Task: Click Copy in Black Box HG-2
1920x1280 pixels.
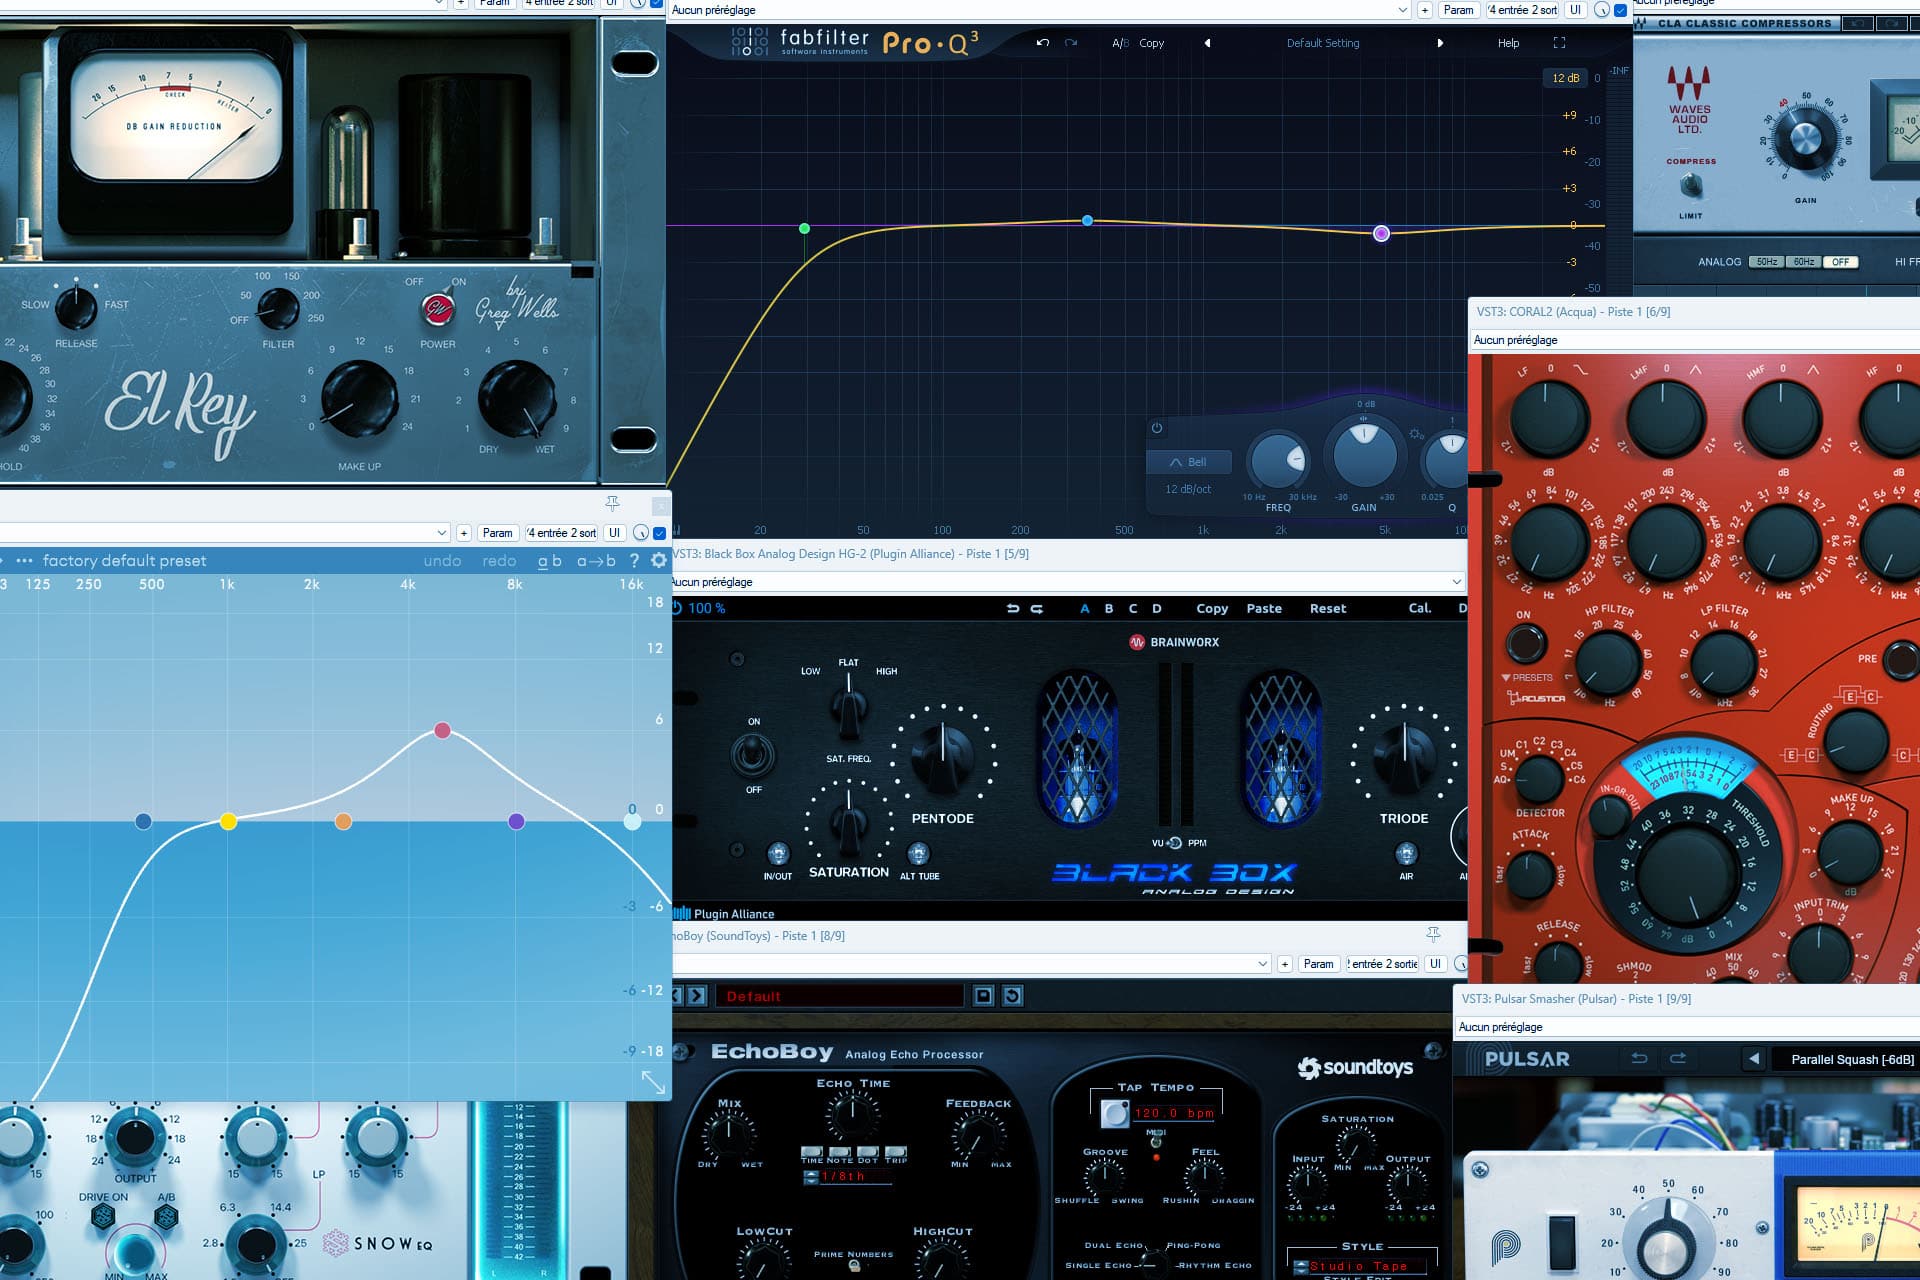Action: [1212, 608]
